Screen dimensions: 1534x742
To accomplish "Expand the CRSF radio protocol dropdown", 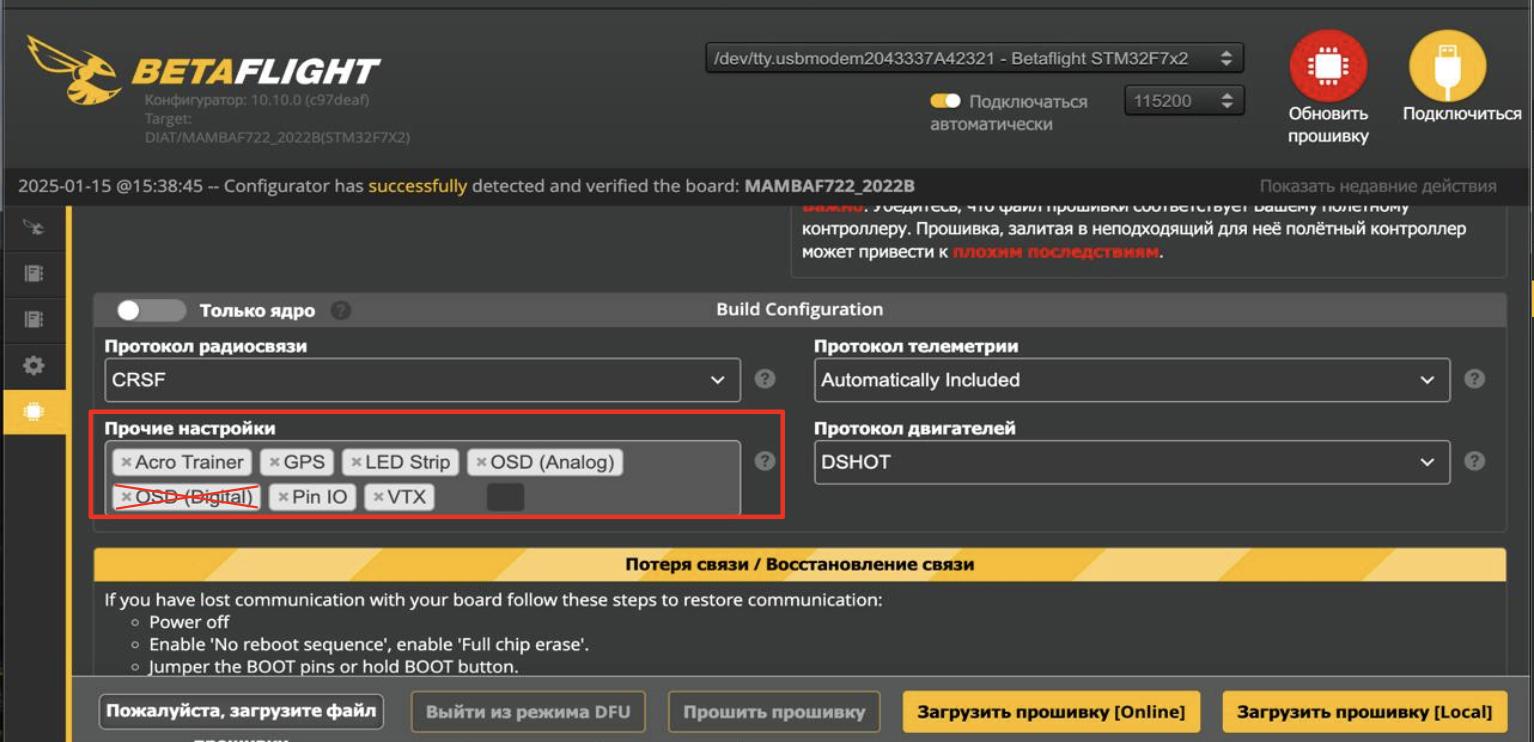I will coord(422,380).
